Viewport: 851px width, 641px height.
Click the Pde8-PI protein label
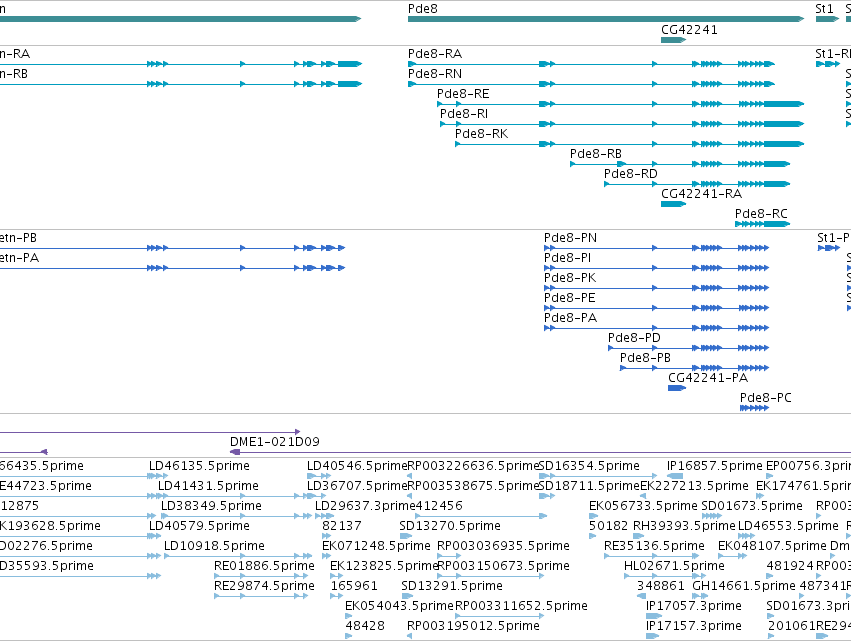point(567,258)
